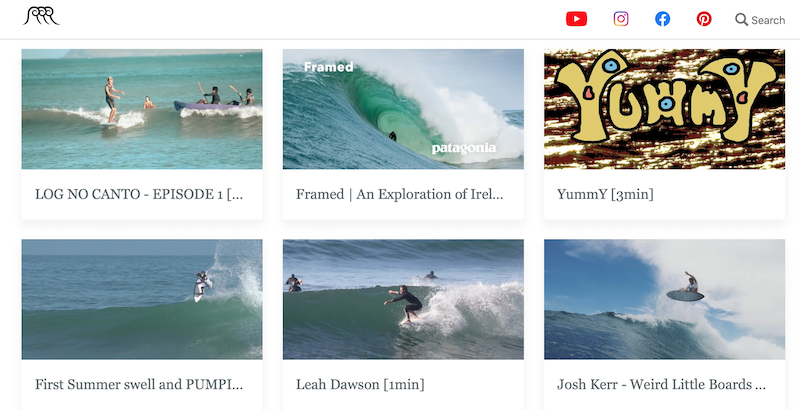Open the First Summer swell thumbnail
Viewport: 800px width, 410px height.
point(142,299)
